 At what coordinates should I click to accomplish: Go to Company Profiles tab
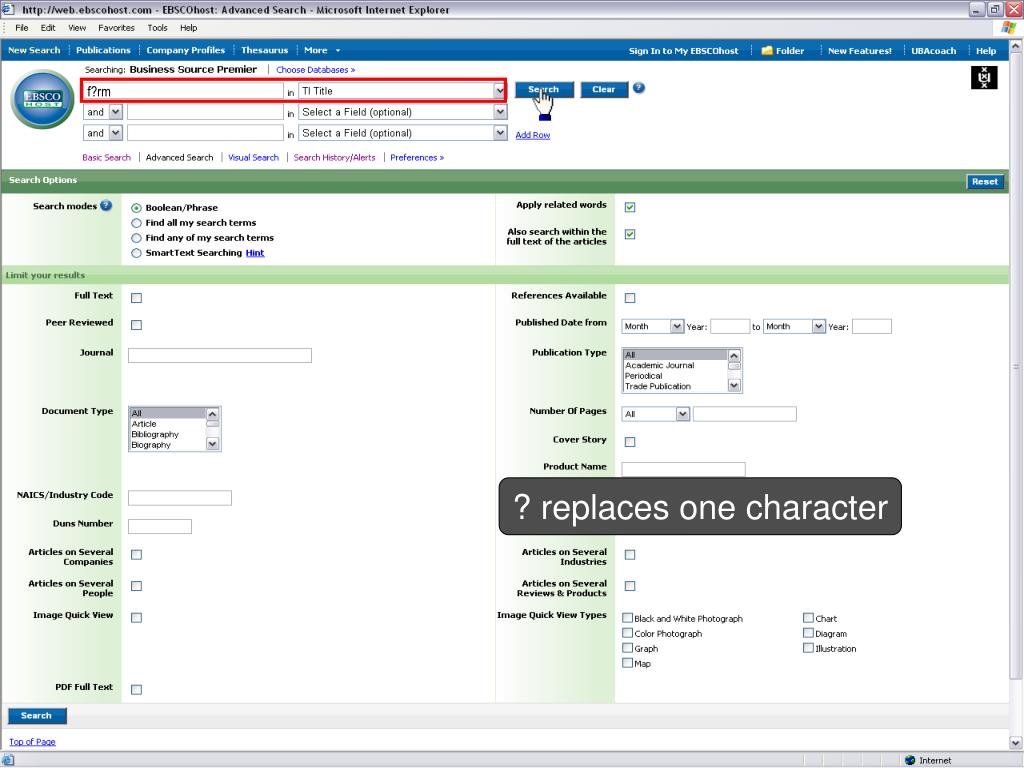[x=185, y=50]
